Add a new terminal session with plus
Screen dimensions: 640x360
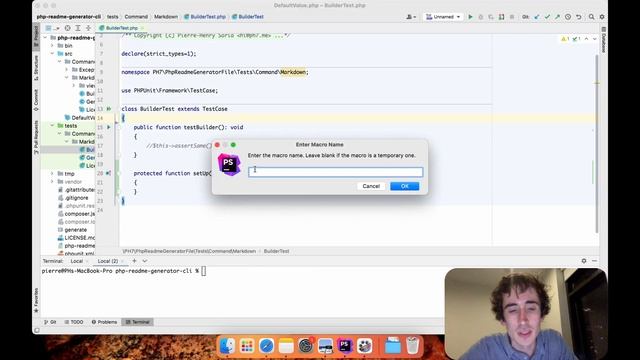click(134, 261)
